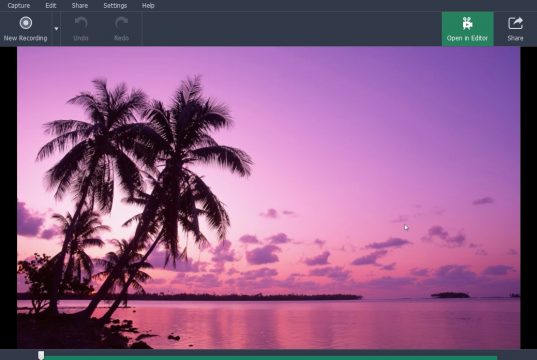Viewport: 537px width, 360px height.
Task: Click the green Open in Editor button
Action: pos(467,29)
